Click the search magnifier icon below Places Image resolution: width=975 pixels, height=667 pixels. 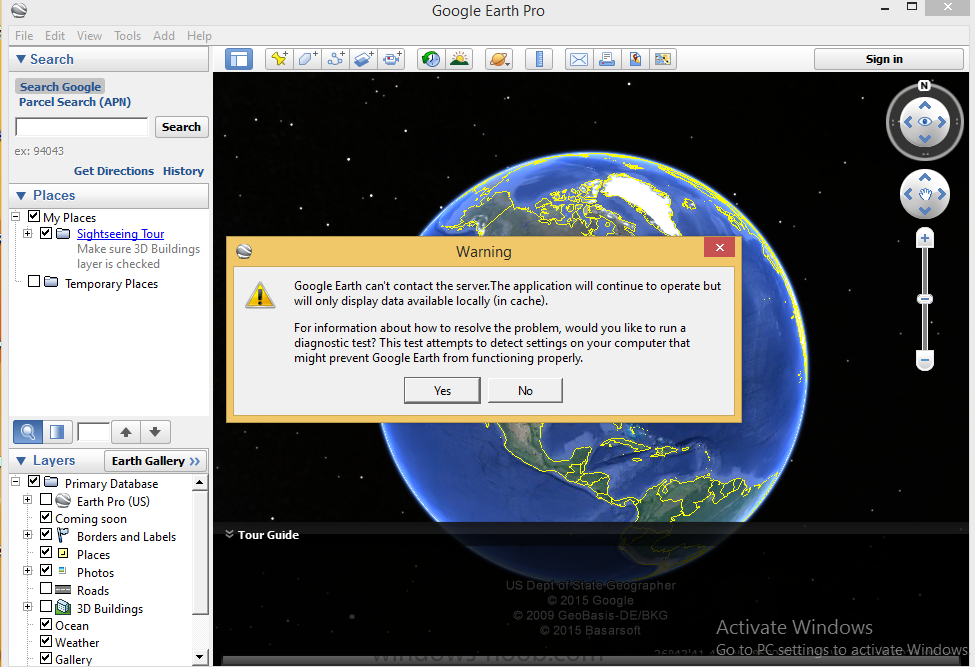coord(28,431)
